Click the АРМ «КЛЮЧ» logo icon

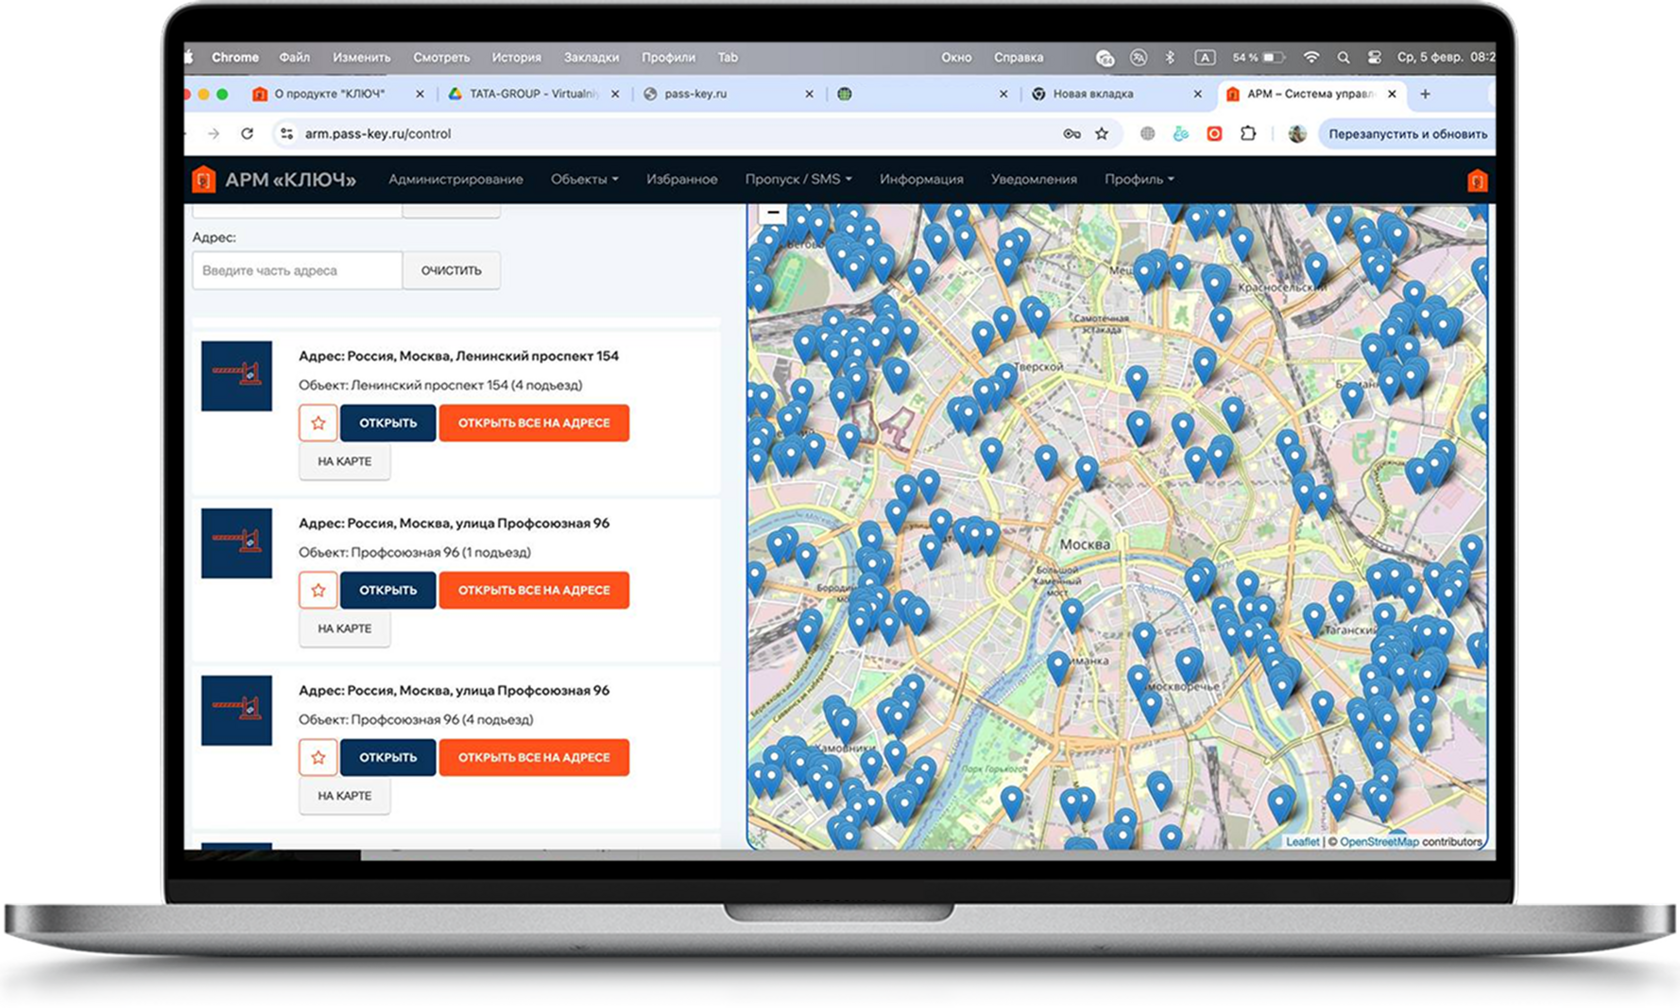[x=204, y=180]
